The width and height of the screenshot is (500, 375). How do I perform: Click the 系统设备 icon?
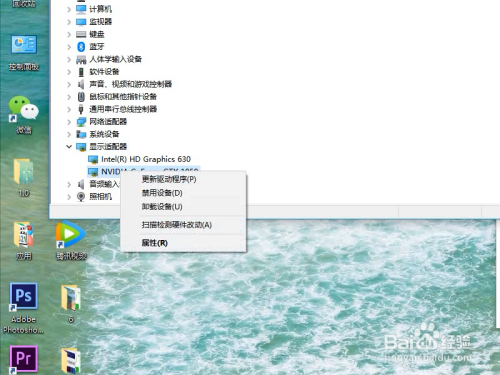pos(81,134)
